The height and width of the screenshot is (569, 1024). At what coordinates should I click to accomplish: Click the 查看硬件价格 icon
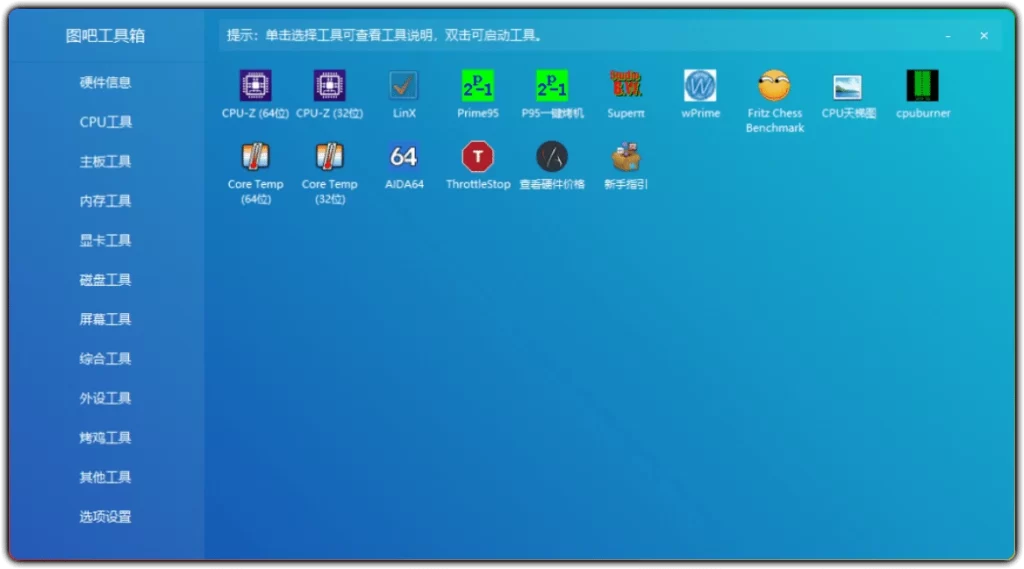[x=552, y=157]
